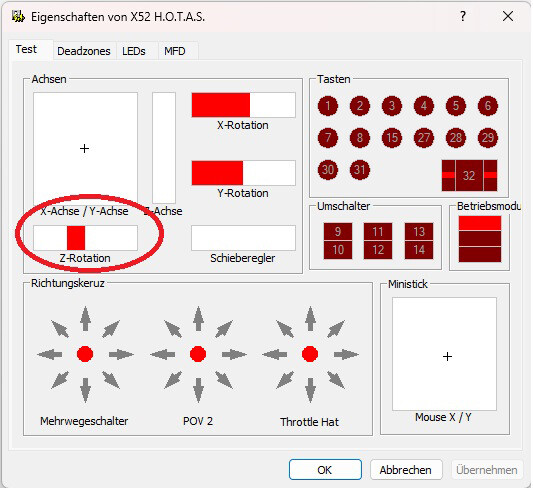
Task: Click the Throttle Hat label
Action: pos(309,422)
